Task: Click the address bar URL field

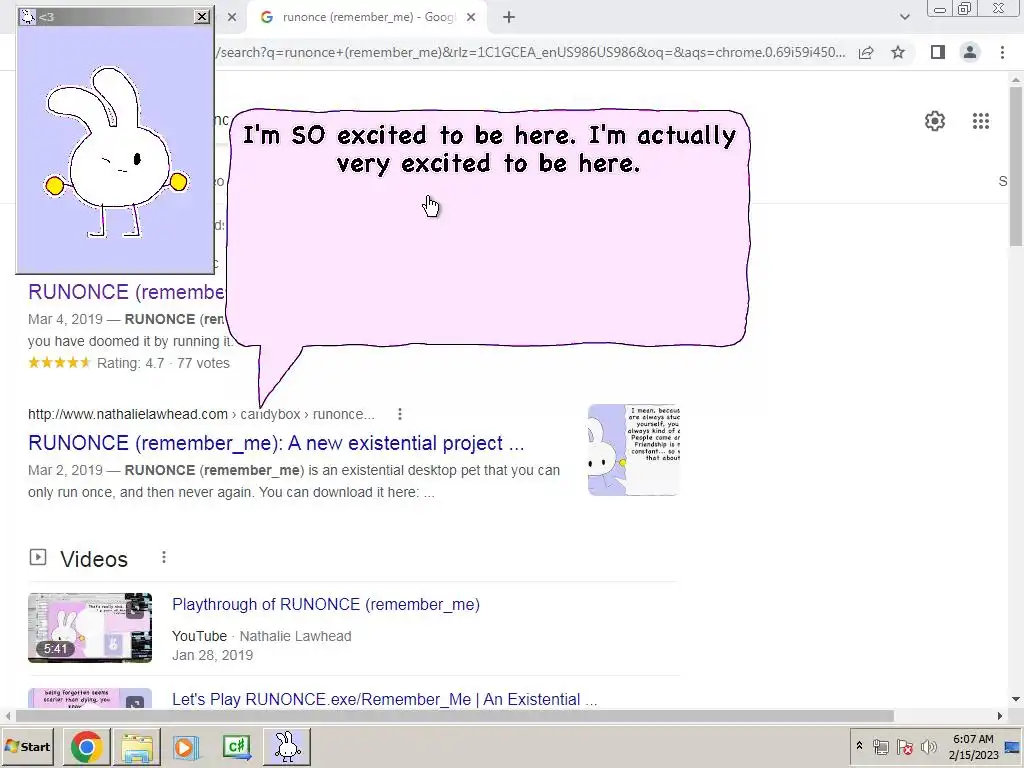Action: 530,52
